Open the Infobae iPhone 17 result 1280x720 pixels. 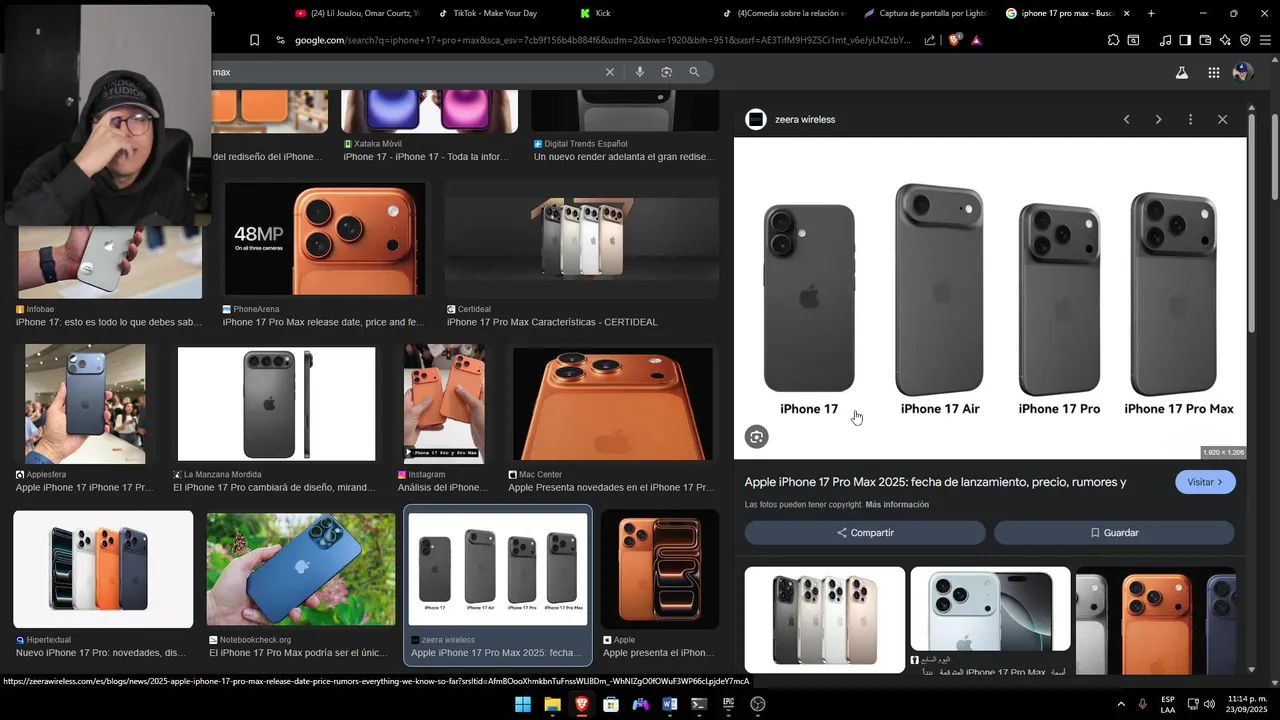[110, 262]
